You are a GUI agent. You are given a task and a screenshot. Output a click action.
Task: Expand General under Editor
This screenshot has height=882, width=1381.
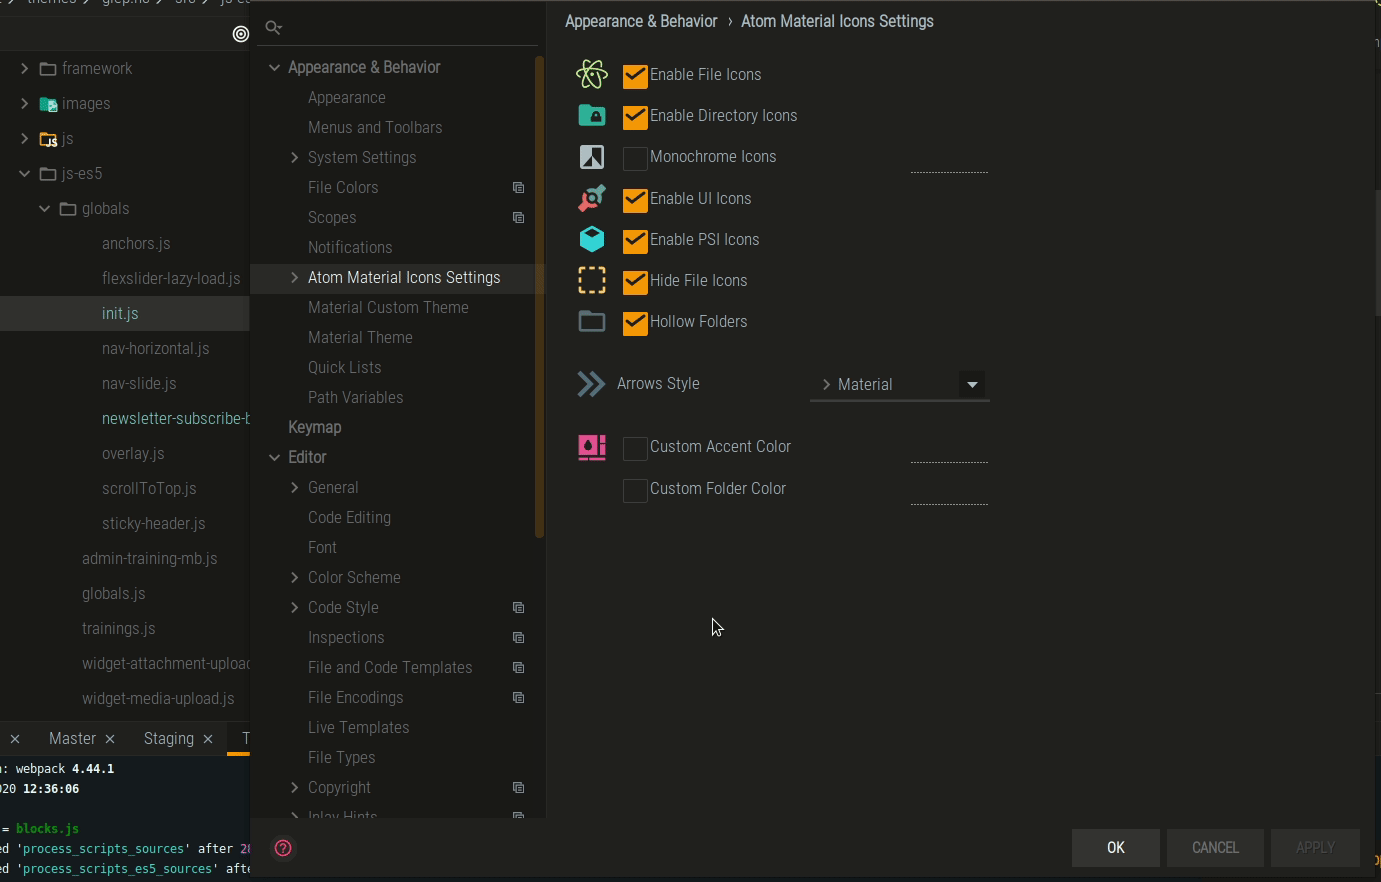coord(294,487)
